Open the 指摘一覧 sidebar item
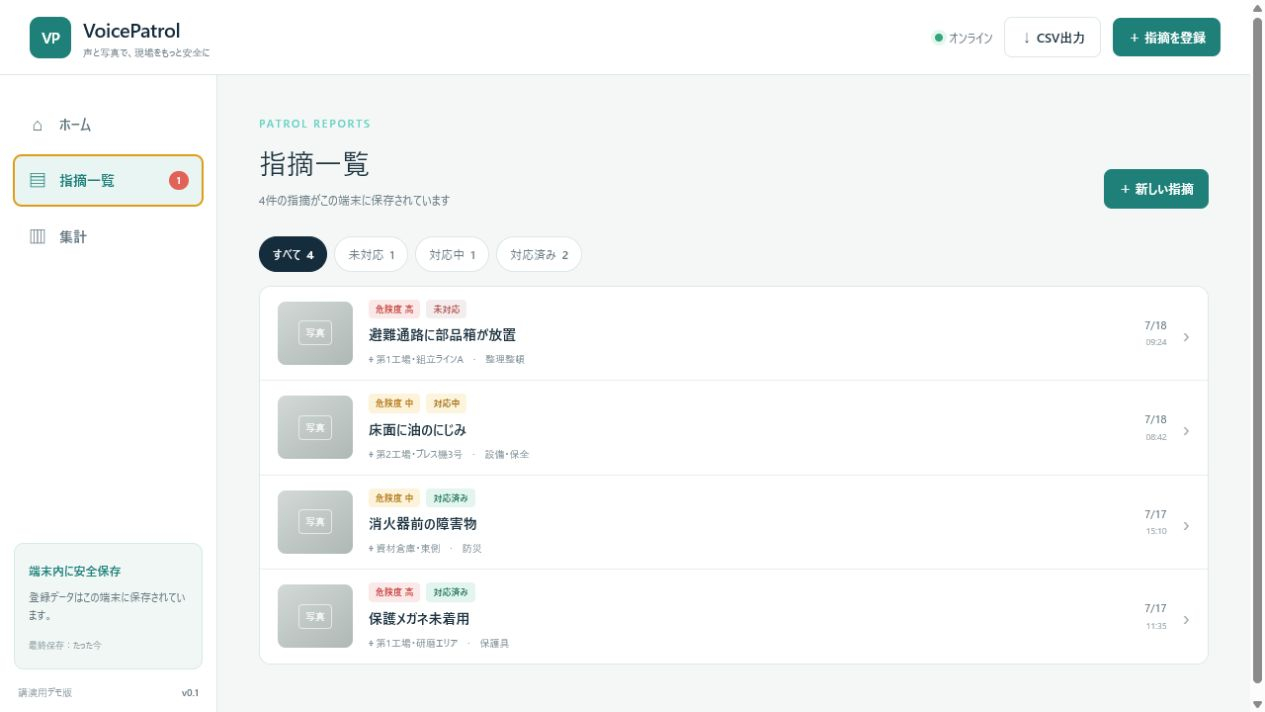Screen dimensions: 1265x712 click(108, 181)
